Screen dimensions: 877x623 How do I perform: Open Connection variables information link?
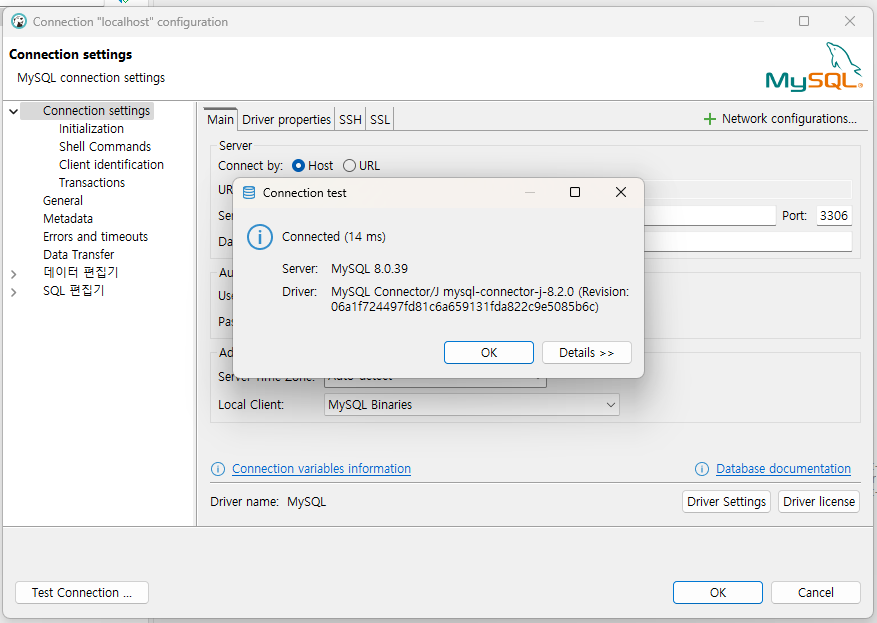[321, 469]
